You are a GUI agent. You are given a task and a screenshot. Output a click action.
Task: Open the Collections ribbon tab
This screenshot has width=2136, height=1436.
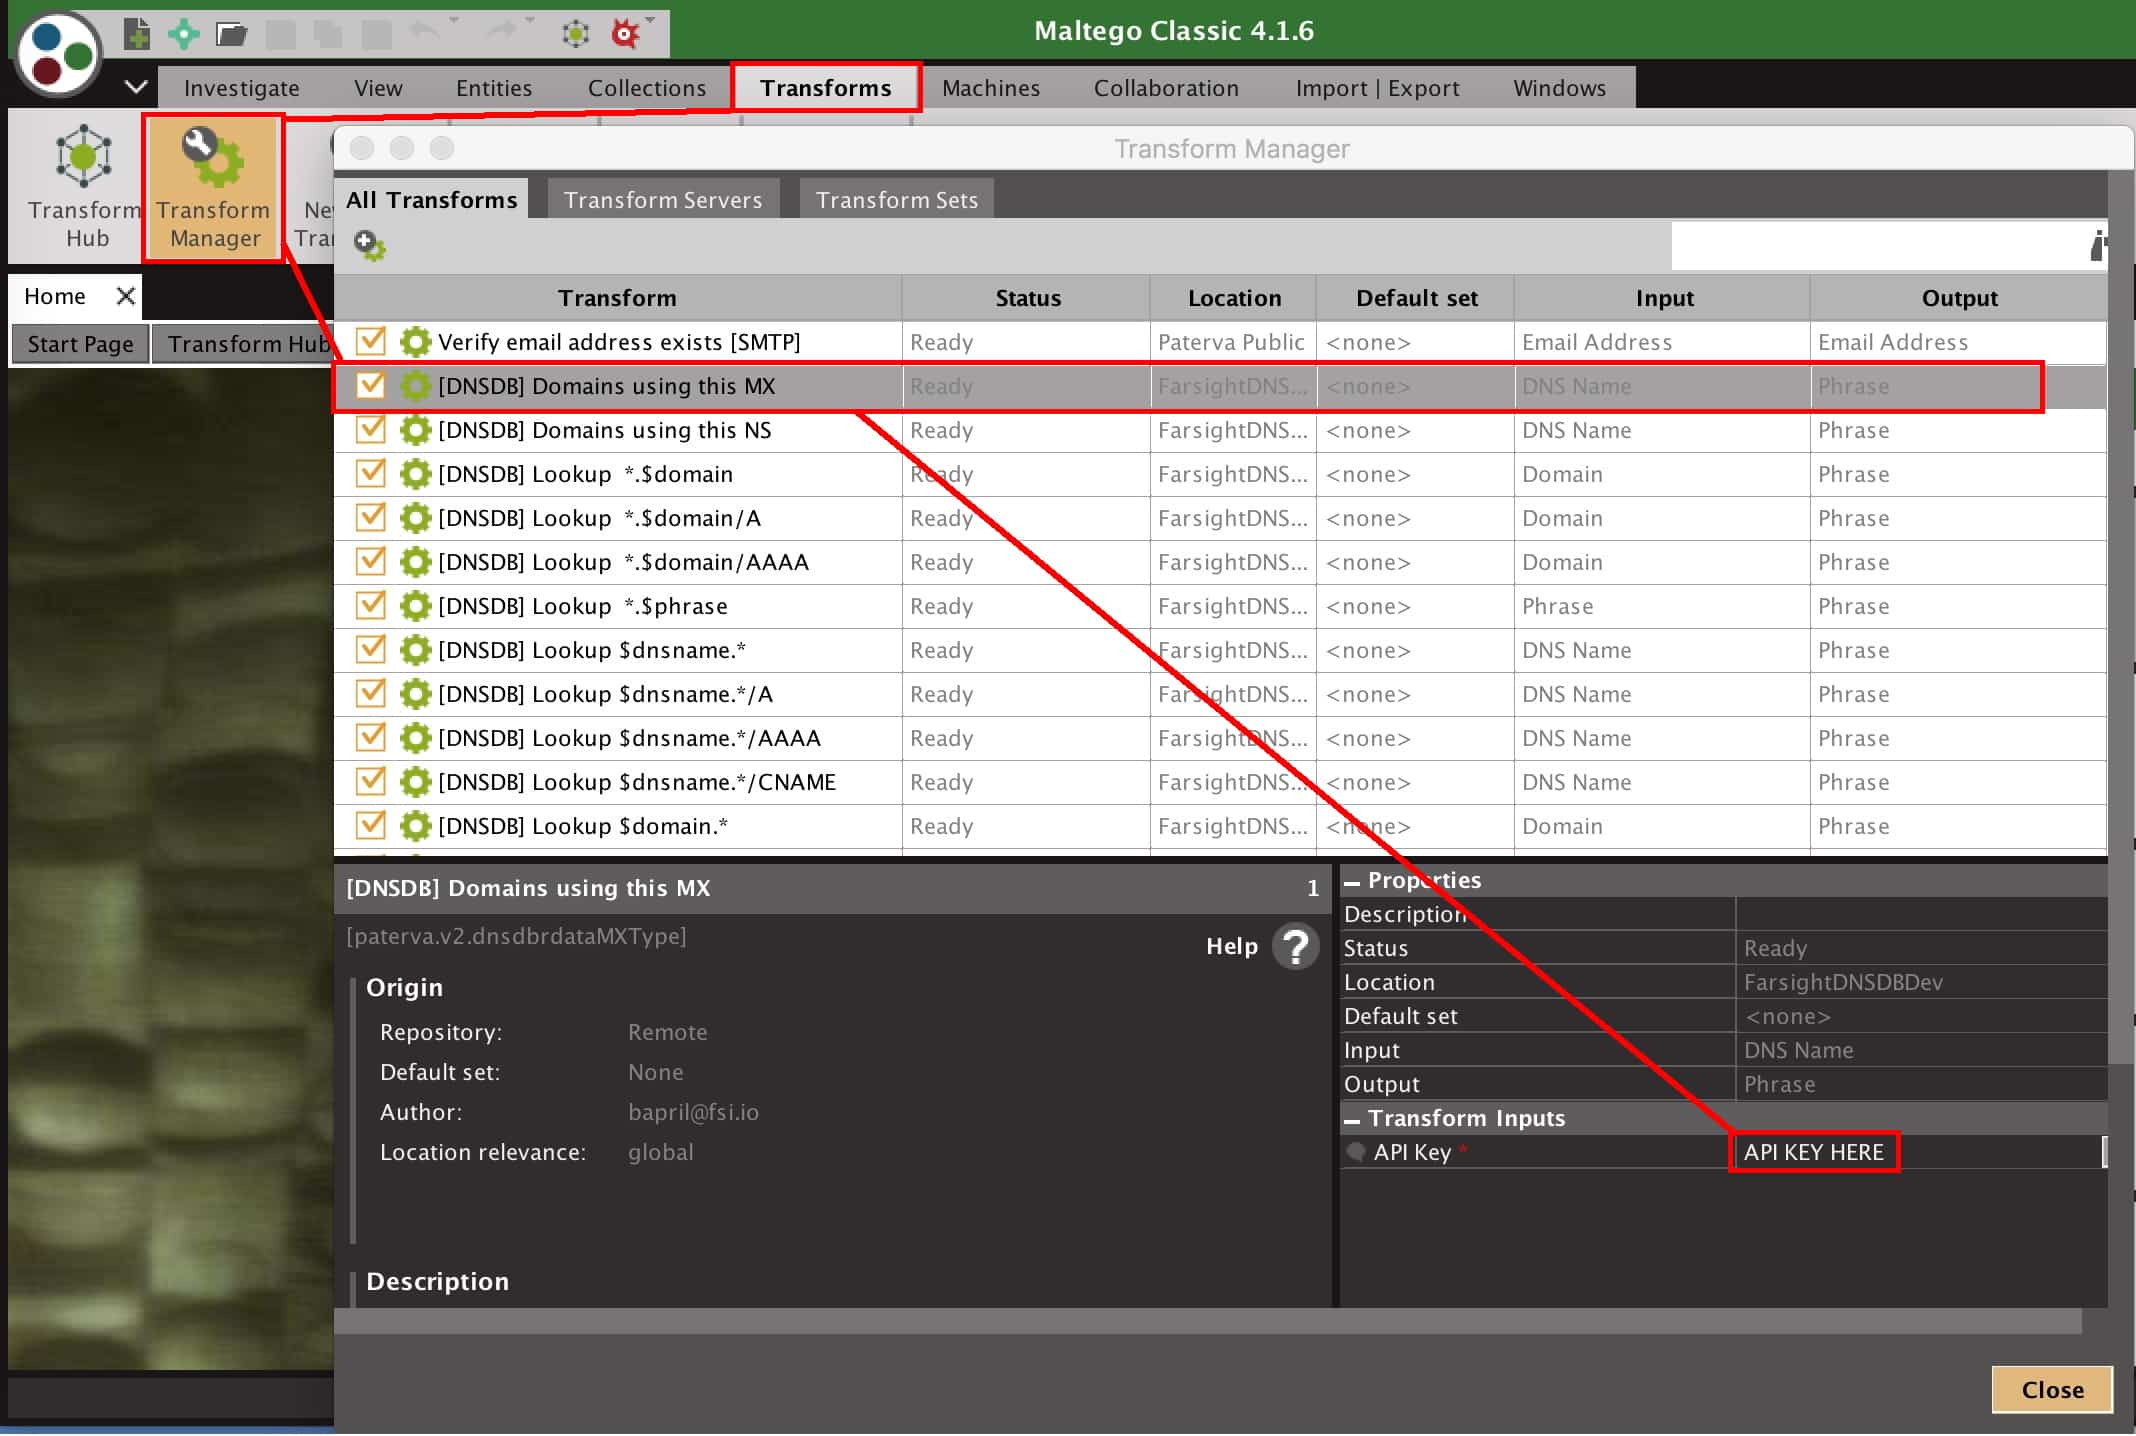[646, 88]
